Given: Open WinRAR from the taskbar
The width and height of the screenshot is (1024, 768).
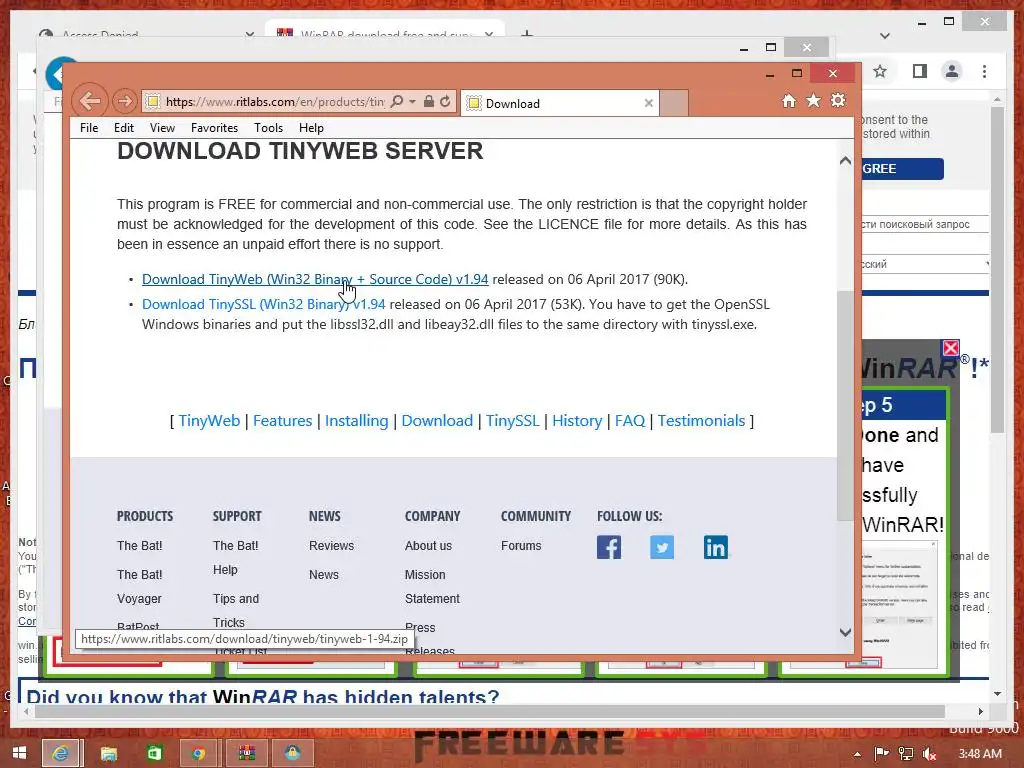Looking at the screenshot, I should point(247,753).
